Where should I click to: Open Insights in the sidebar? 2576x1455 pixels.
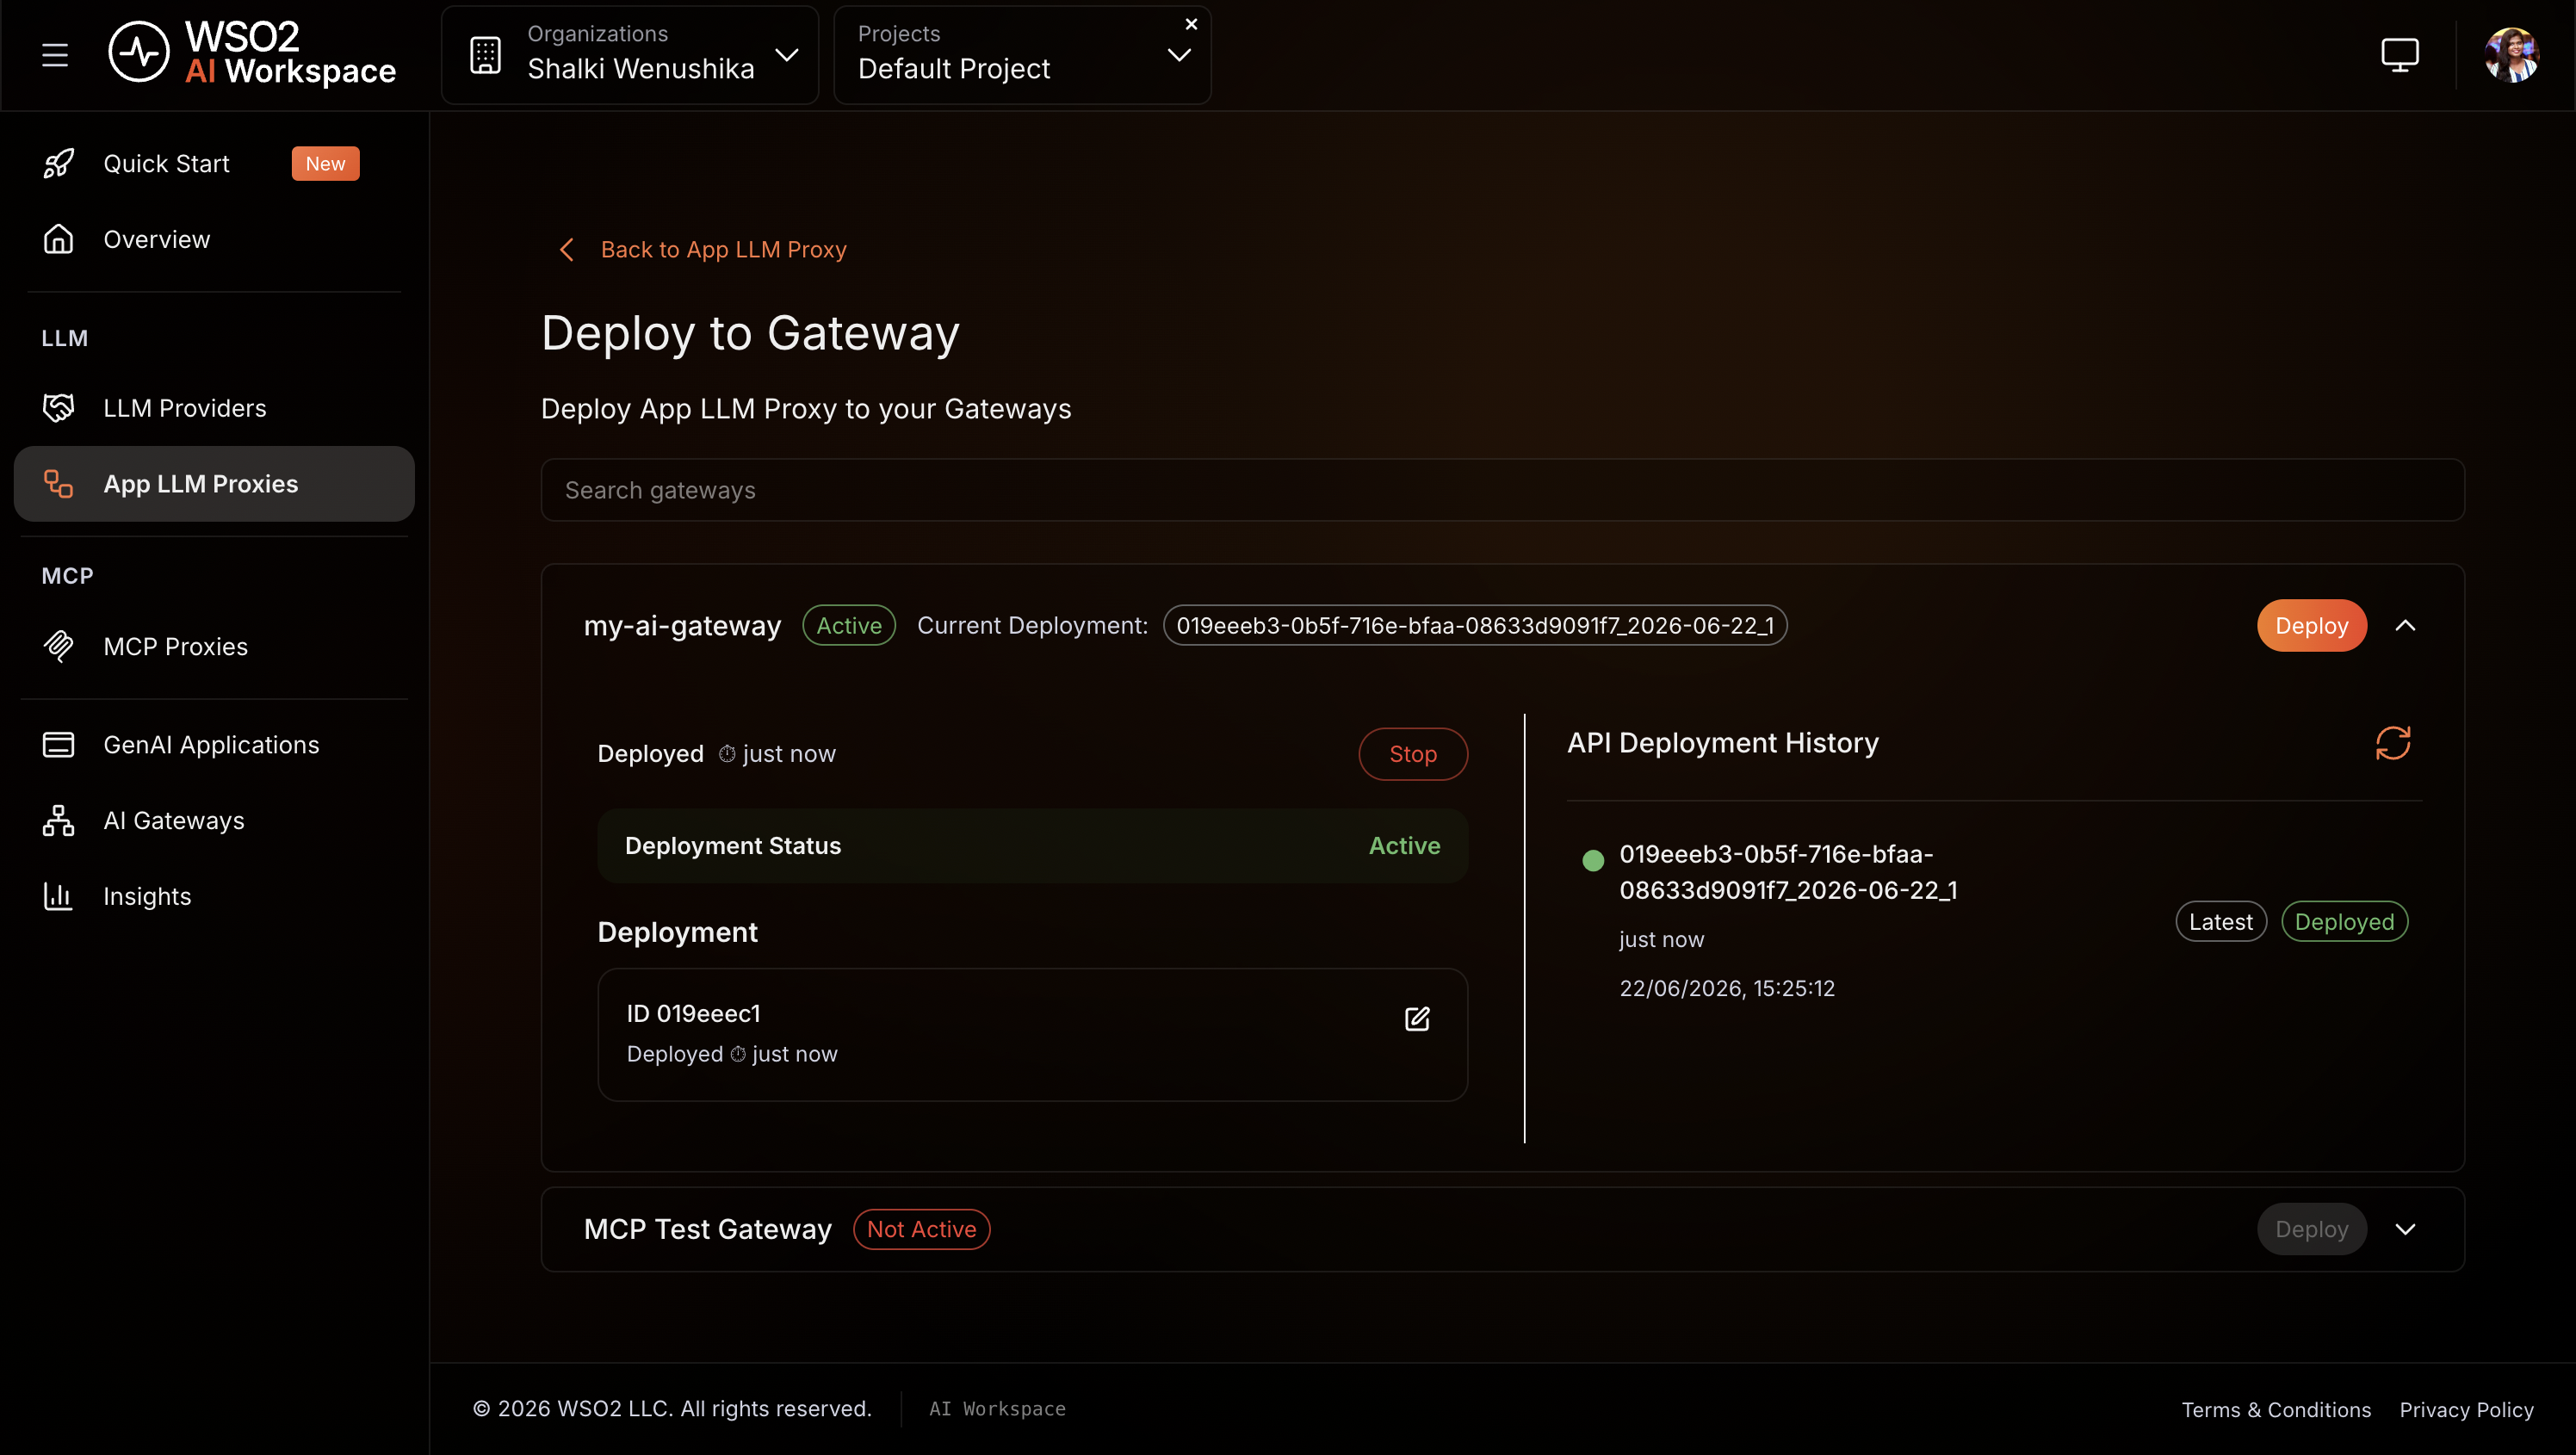point(147,896)
